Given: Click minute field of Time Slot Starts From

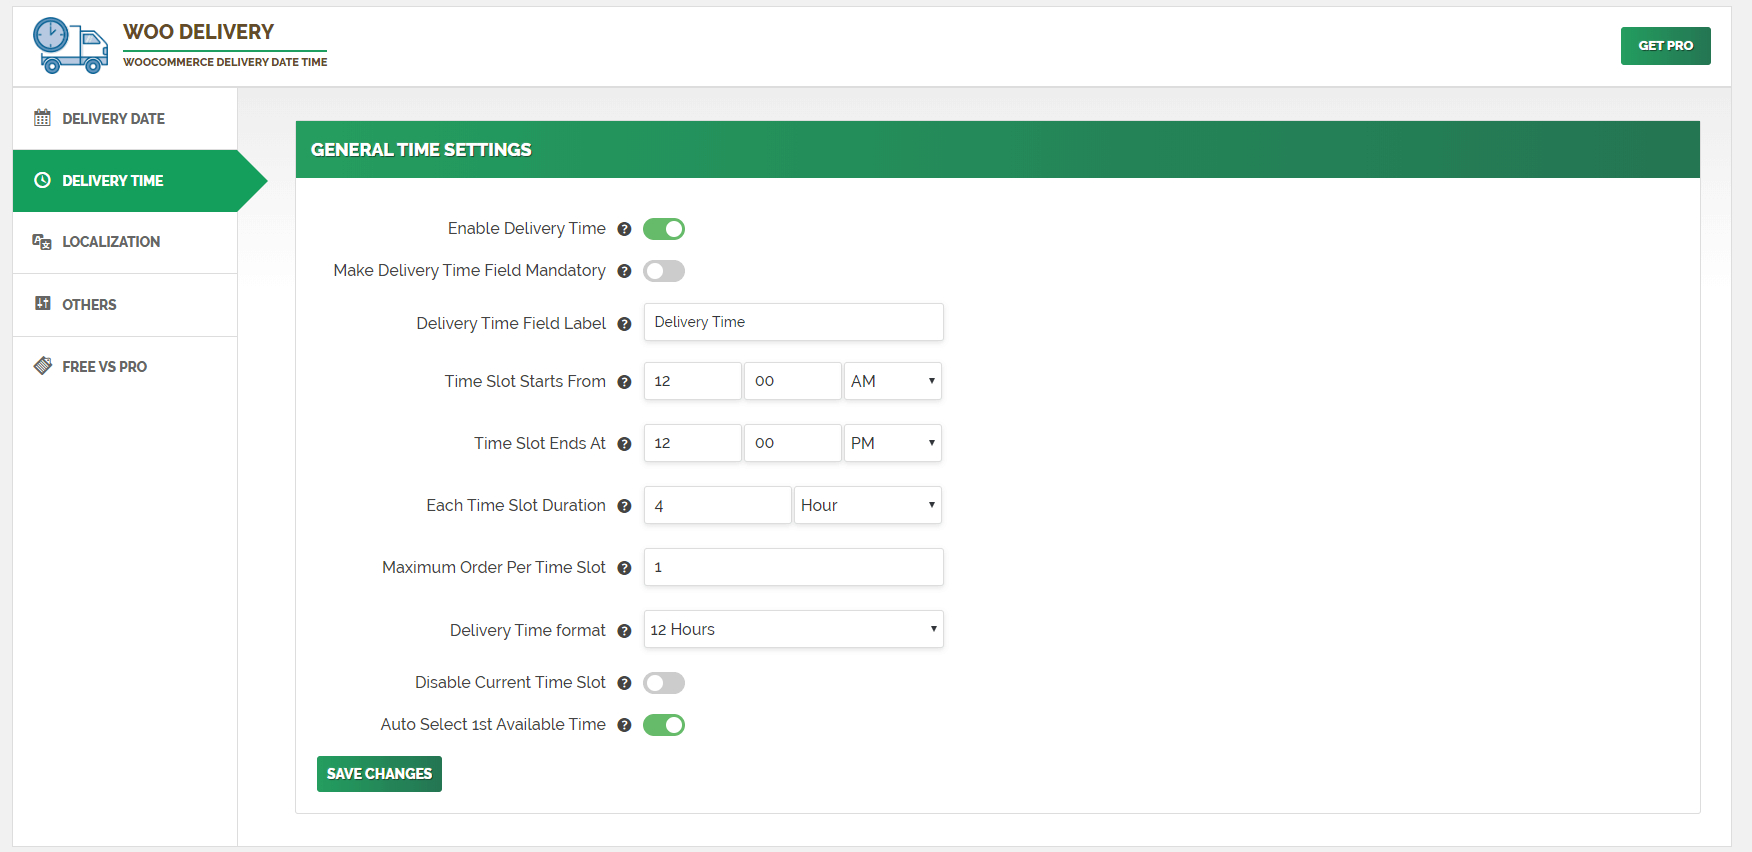Looking at the screenshot, I should pyautogui.click(x=793, y=381).
